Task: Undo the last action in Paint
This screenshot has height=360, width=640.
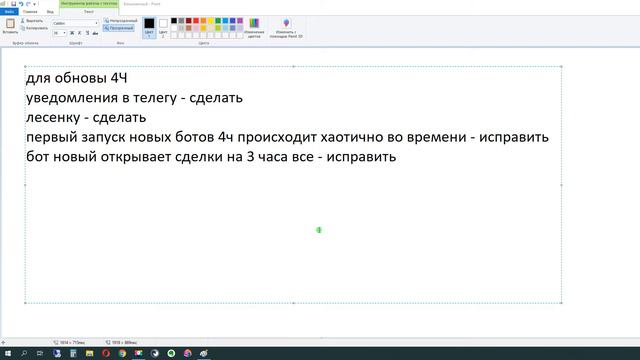Action: pyautogui.click(x=21, y=4)
